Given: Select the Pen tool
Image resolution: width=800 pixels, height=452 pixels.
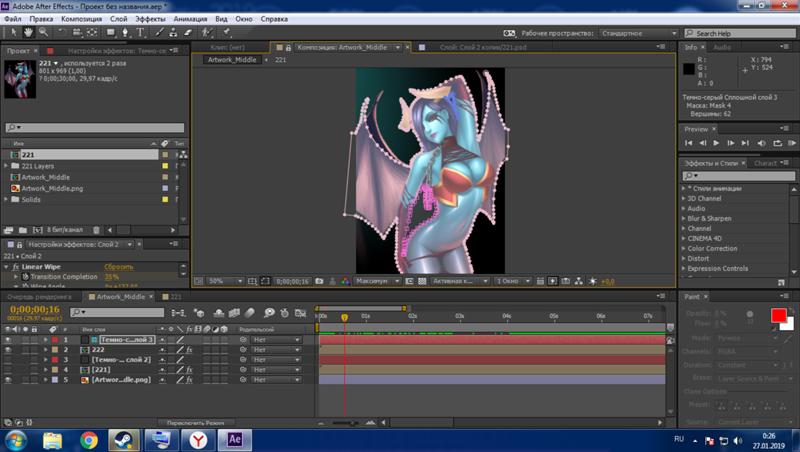Looking at the screenshot, I should coord(126,32).
